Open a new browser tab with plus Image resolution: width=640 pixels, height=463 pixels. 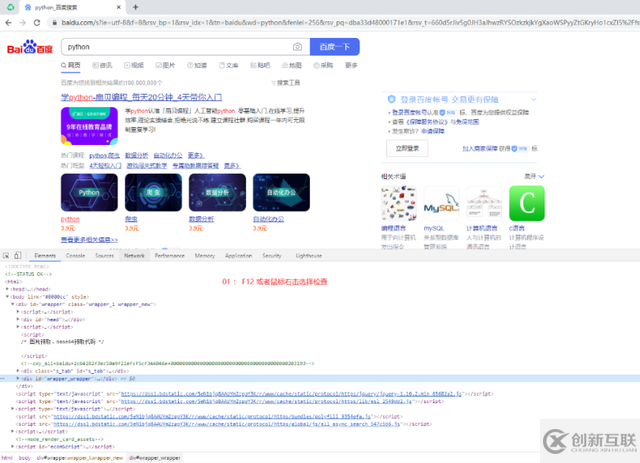[136, 7]
